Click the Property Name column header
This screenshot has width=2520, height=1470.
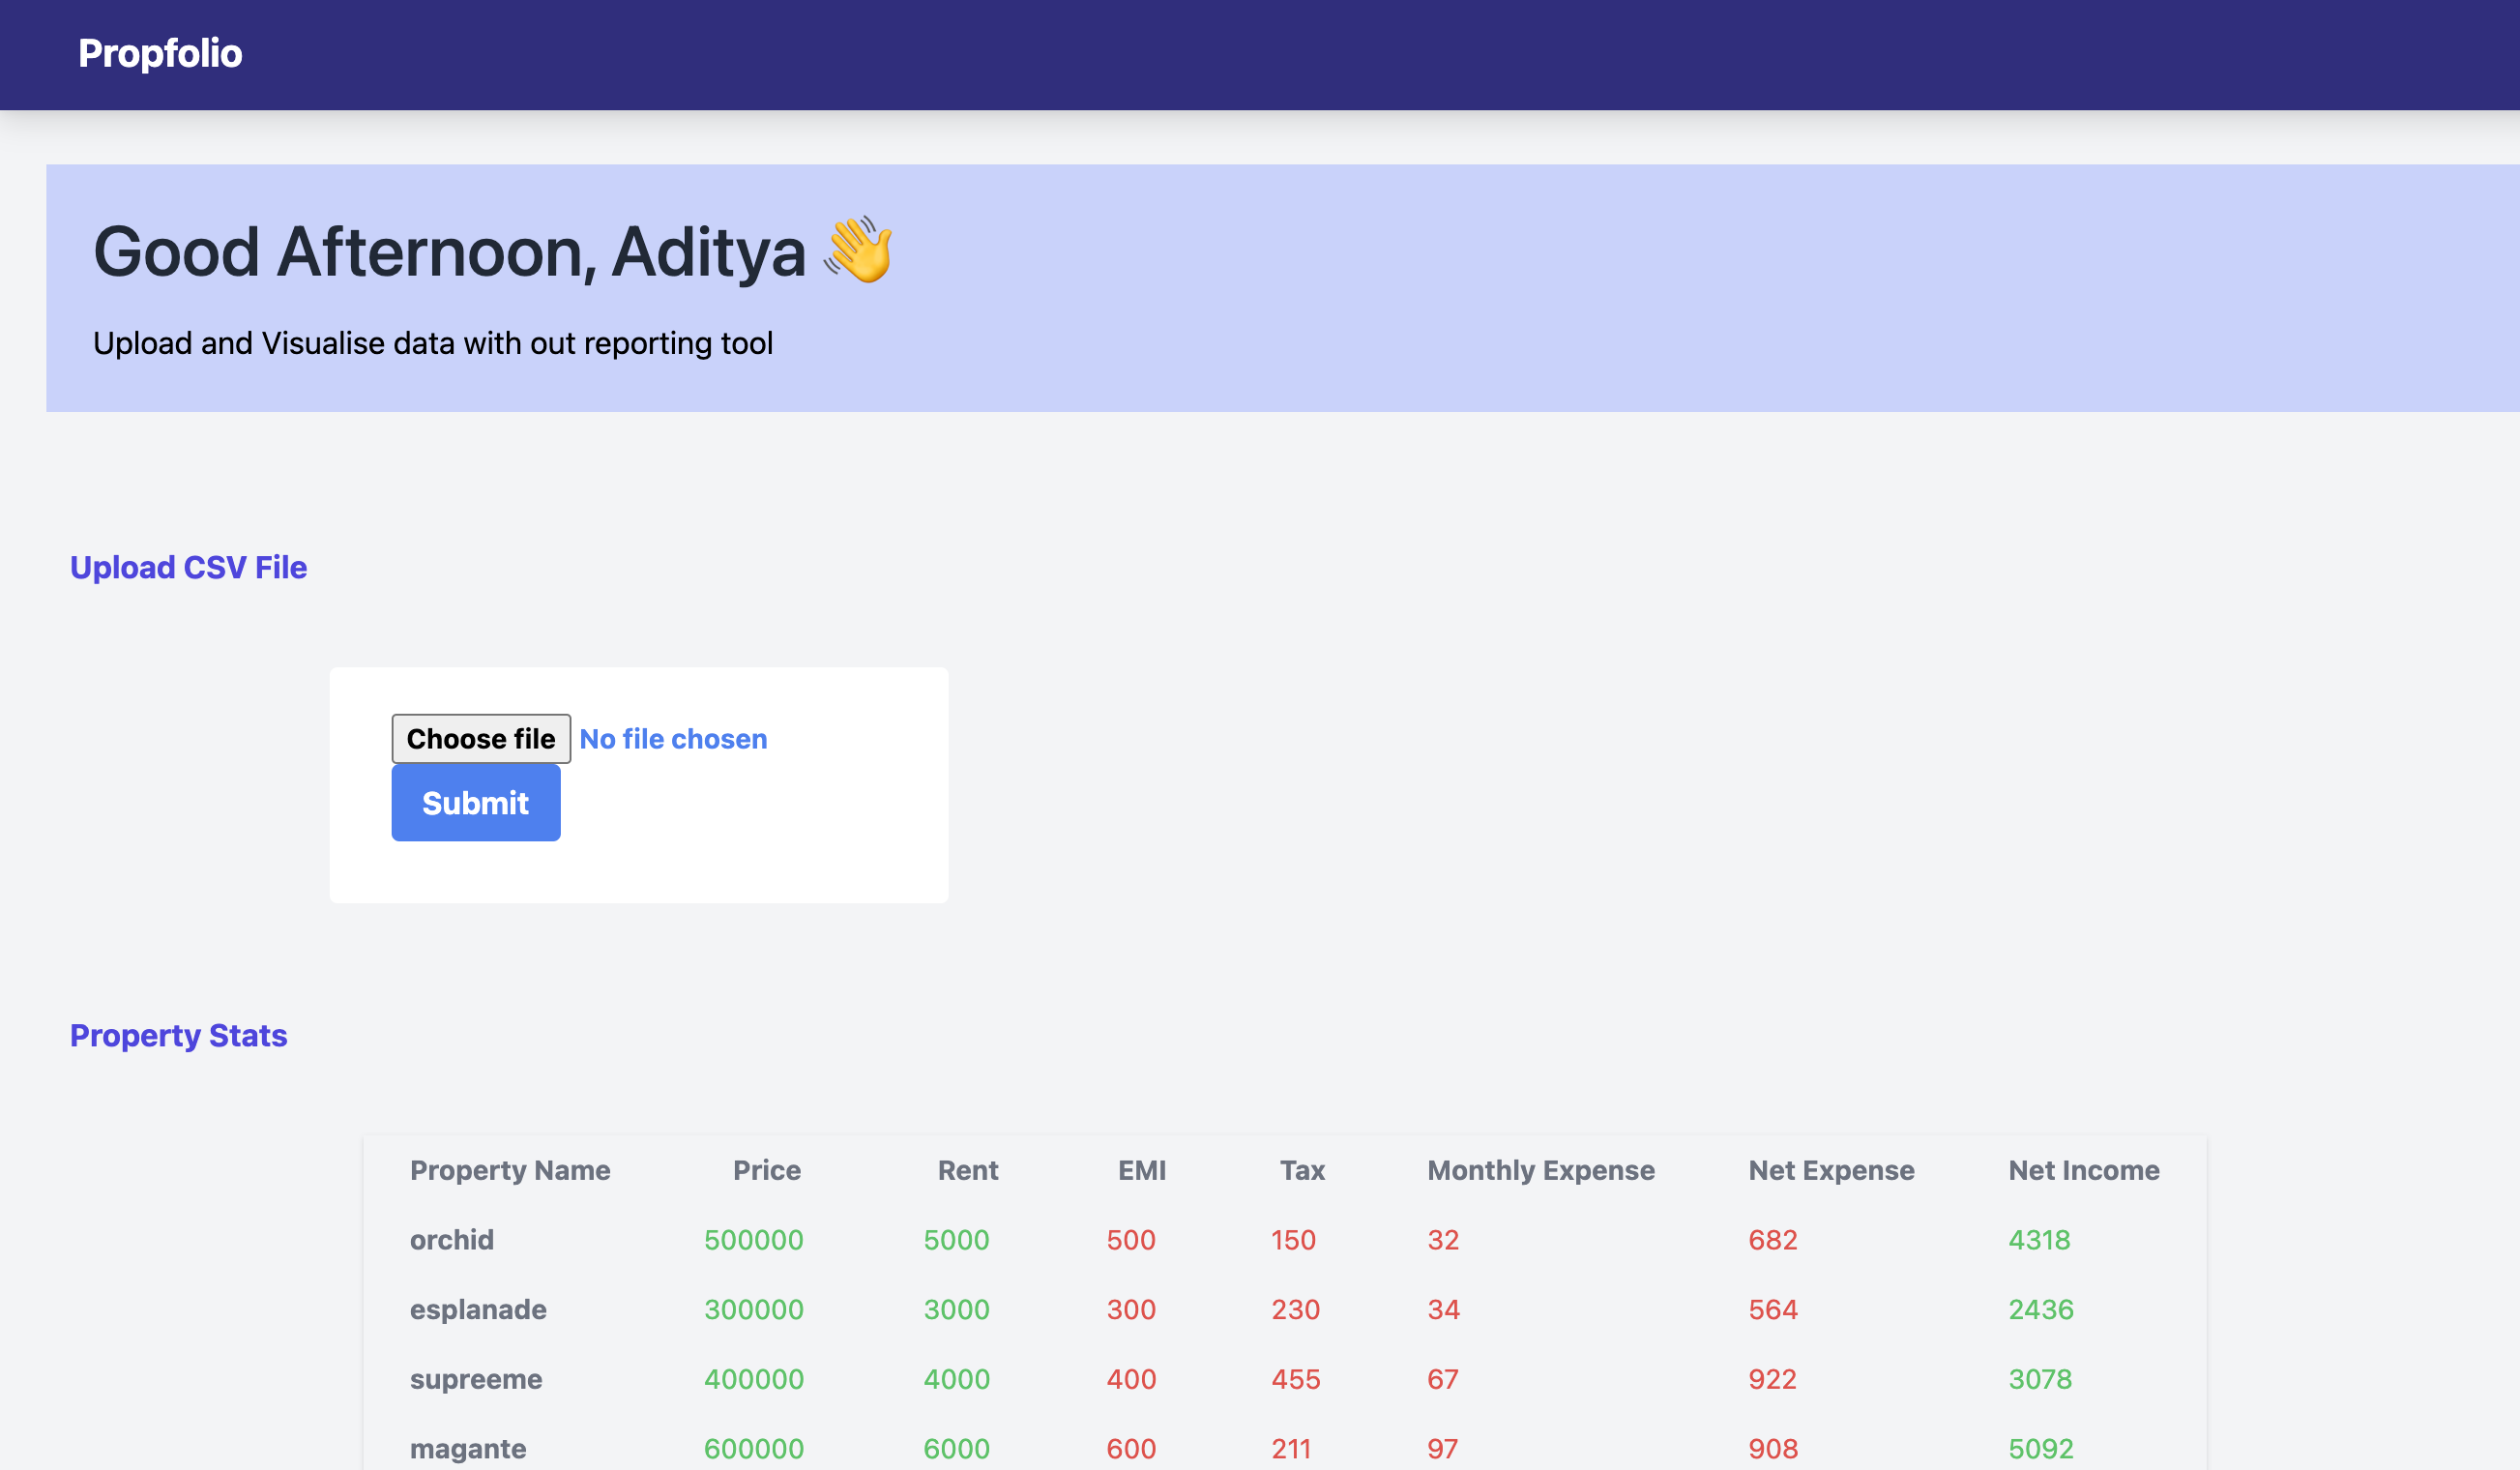(x=510, y=1171)
